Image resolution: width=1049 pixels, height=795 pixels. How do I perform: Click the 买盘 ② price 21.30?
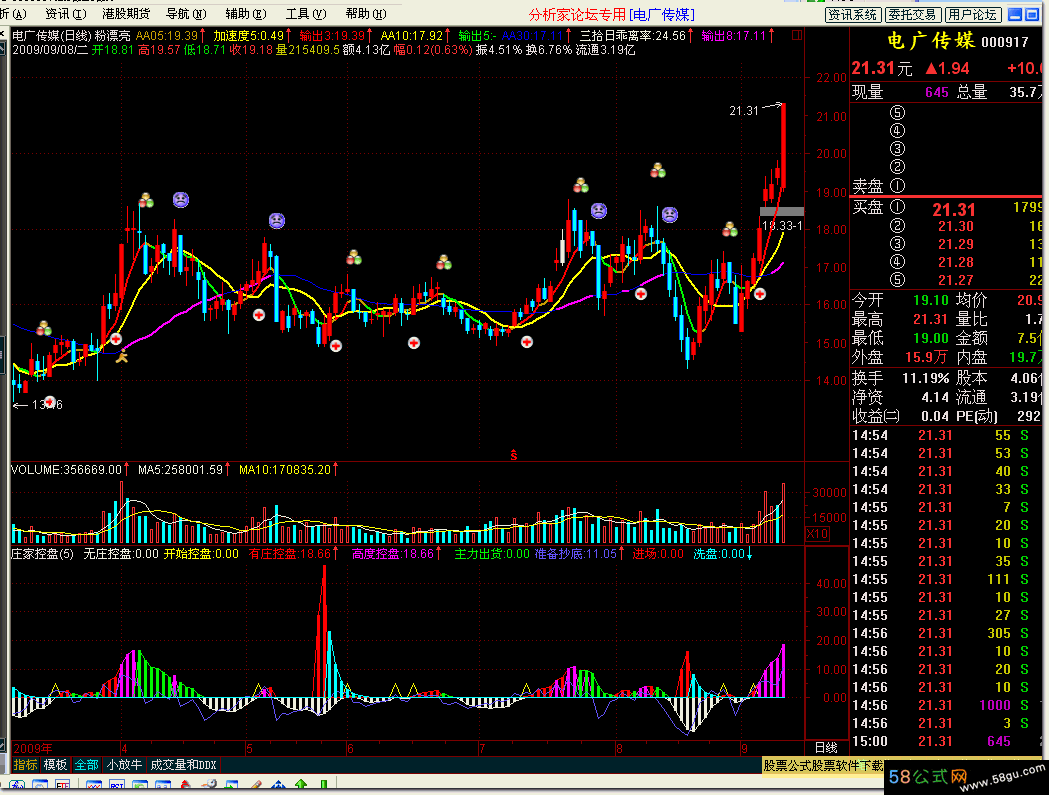click(955, 227)
